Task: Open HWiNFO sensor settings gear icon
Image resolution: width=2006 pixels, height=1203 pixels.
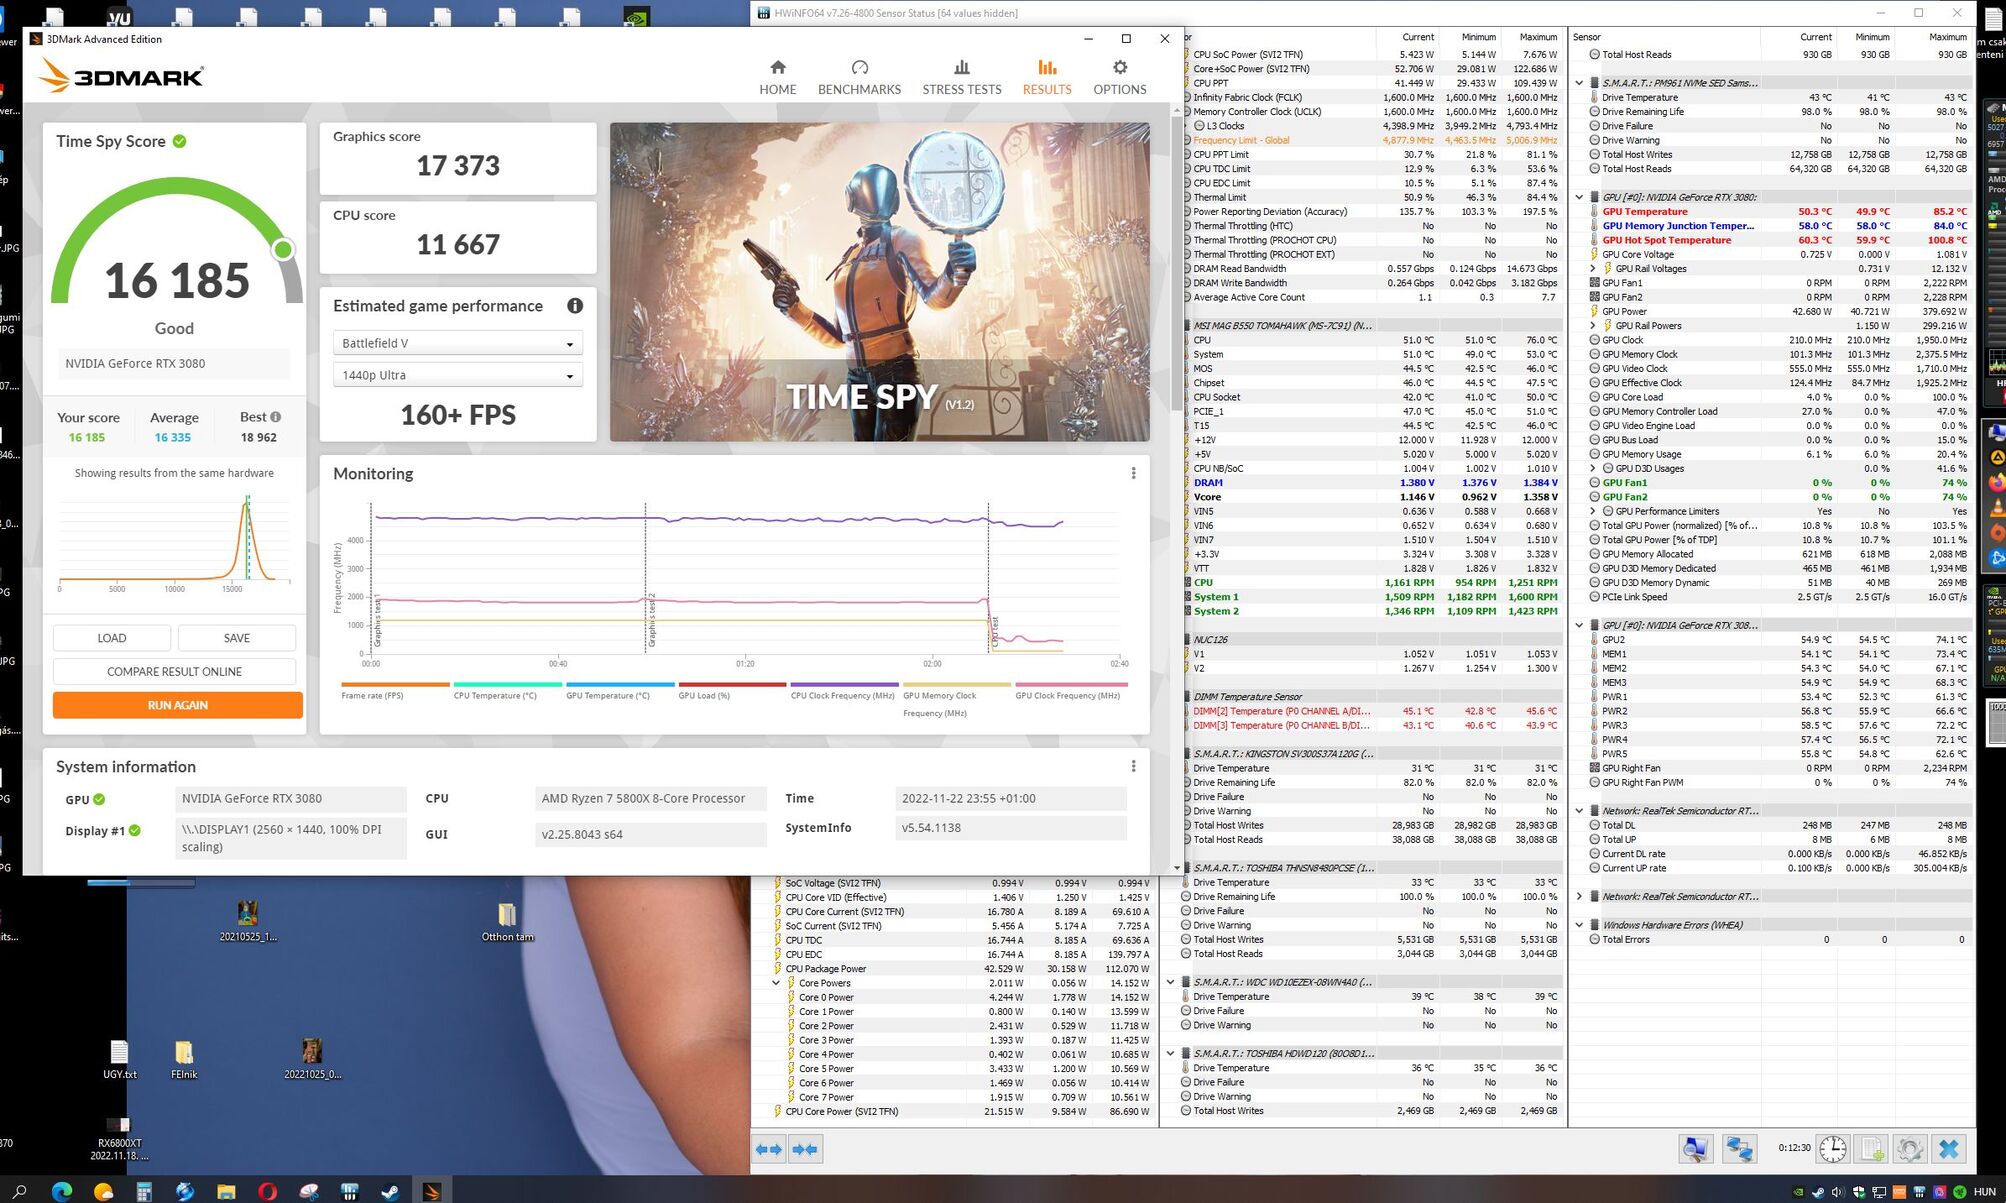Action: click(1909, 1149)
